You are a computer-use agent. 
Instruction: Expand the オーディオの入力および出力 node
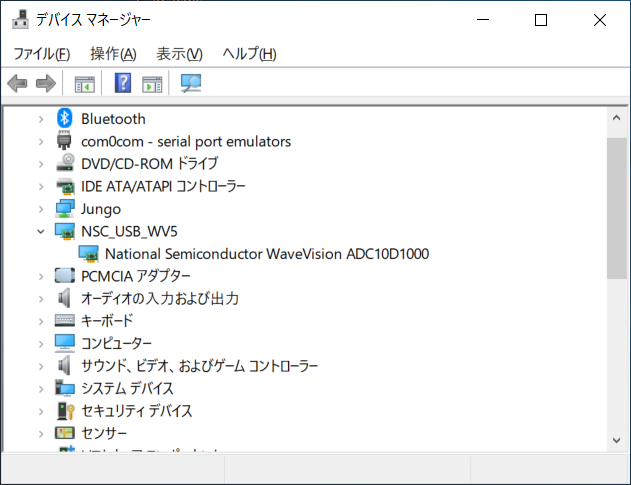[41, 299]
